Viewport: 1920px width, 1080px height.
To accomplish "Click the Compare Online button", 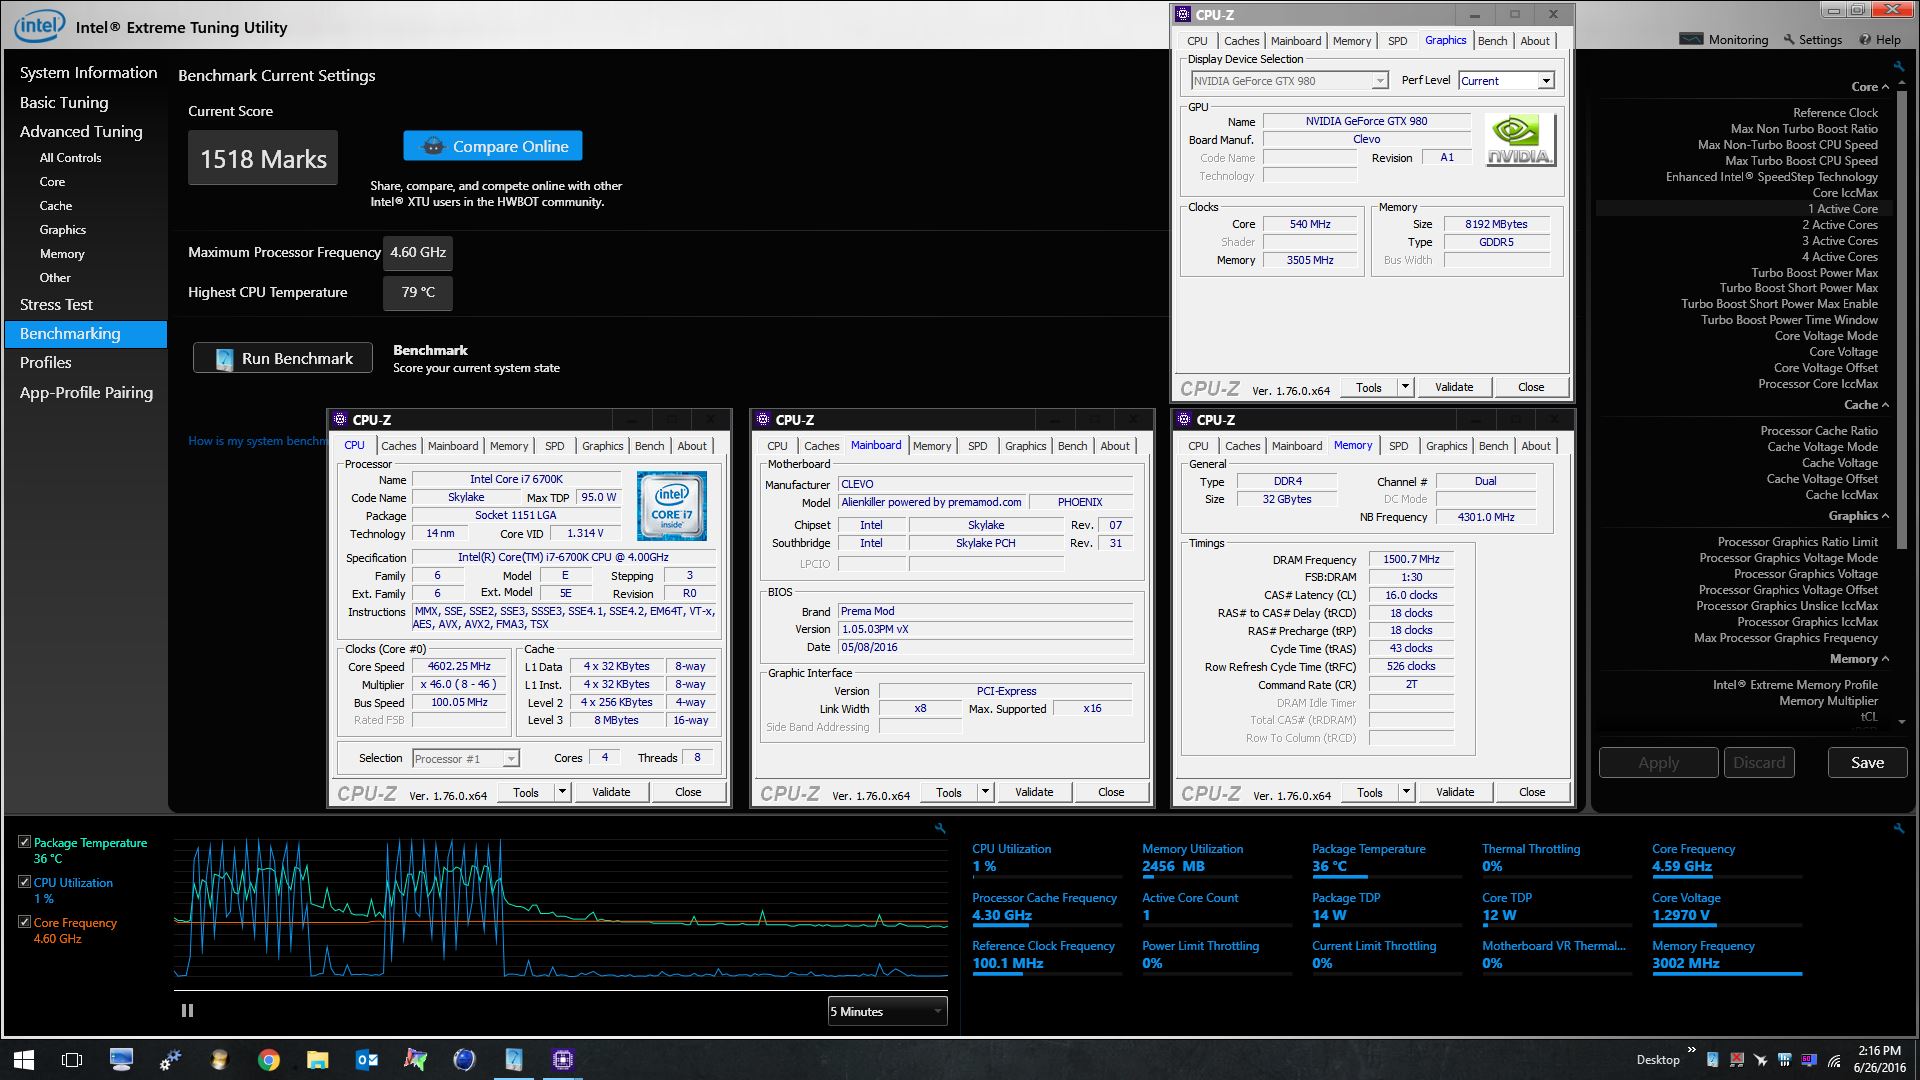I will click(x=493, y=146).
